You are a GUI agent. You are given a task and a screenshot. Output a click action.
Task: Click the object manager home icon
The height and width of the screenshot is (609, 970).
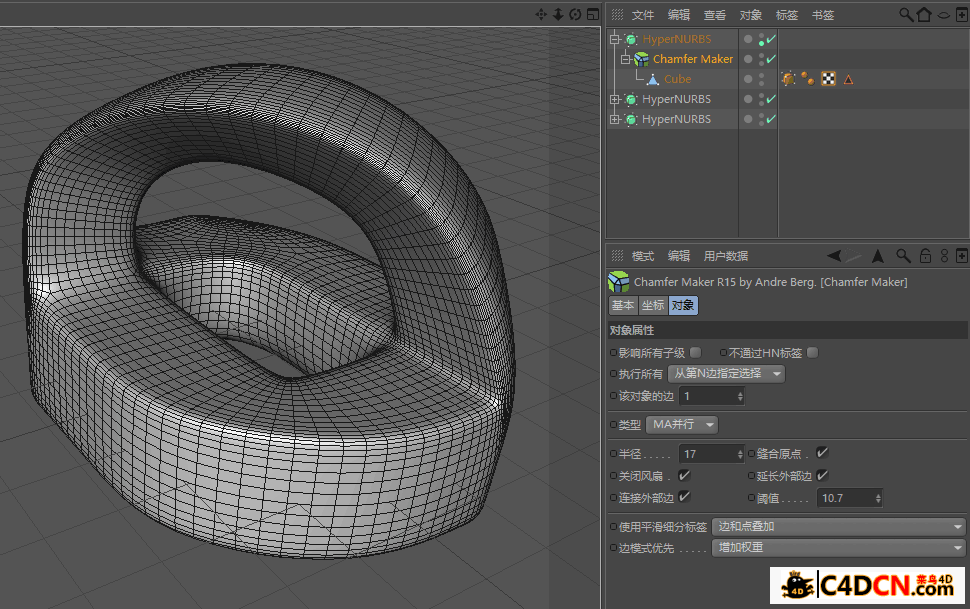coord(924,14)
